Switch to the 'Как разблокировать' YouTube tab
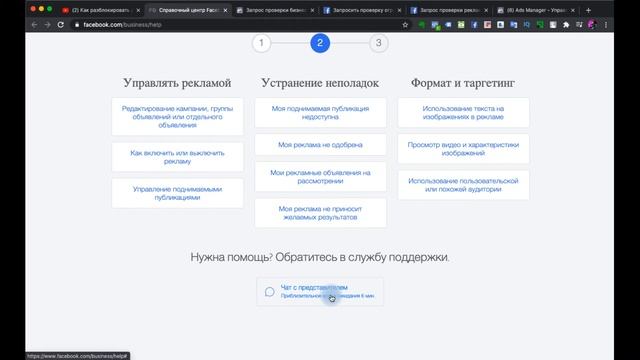640x360 pixels. click(100, 10)
